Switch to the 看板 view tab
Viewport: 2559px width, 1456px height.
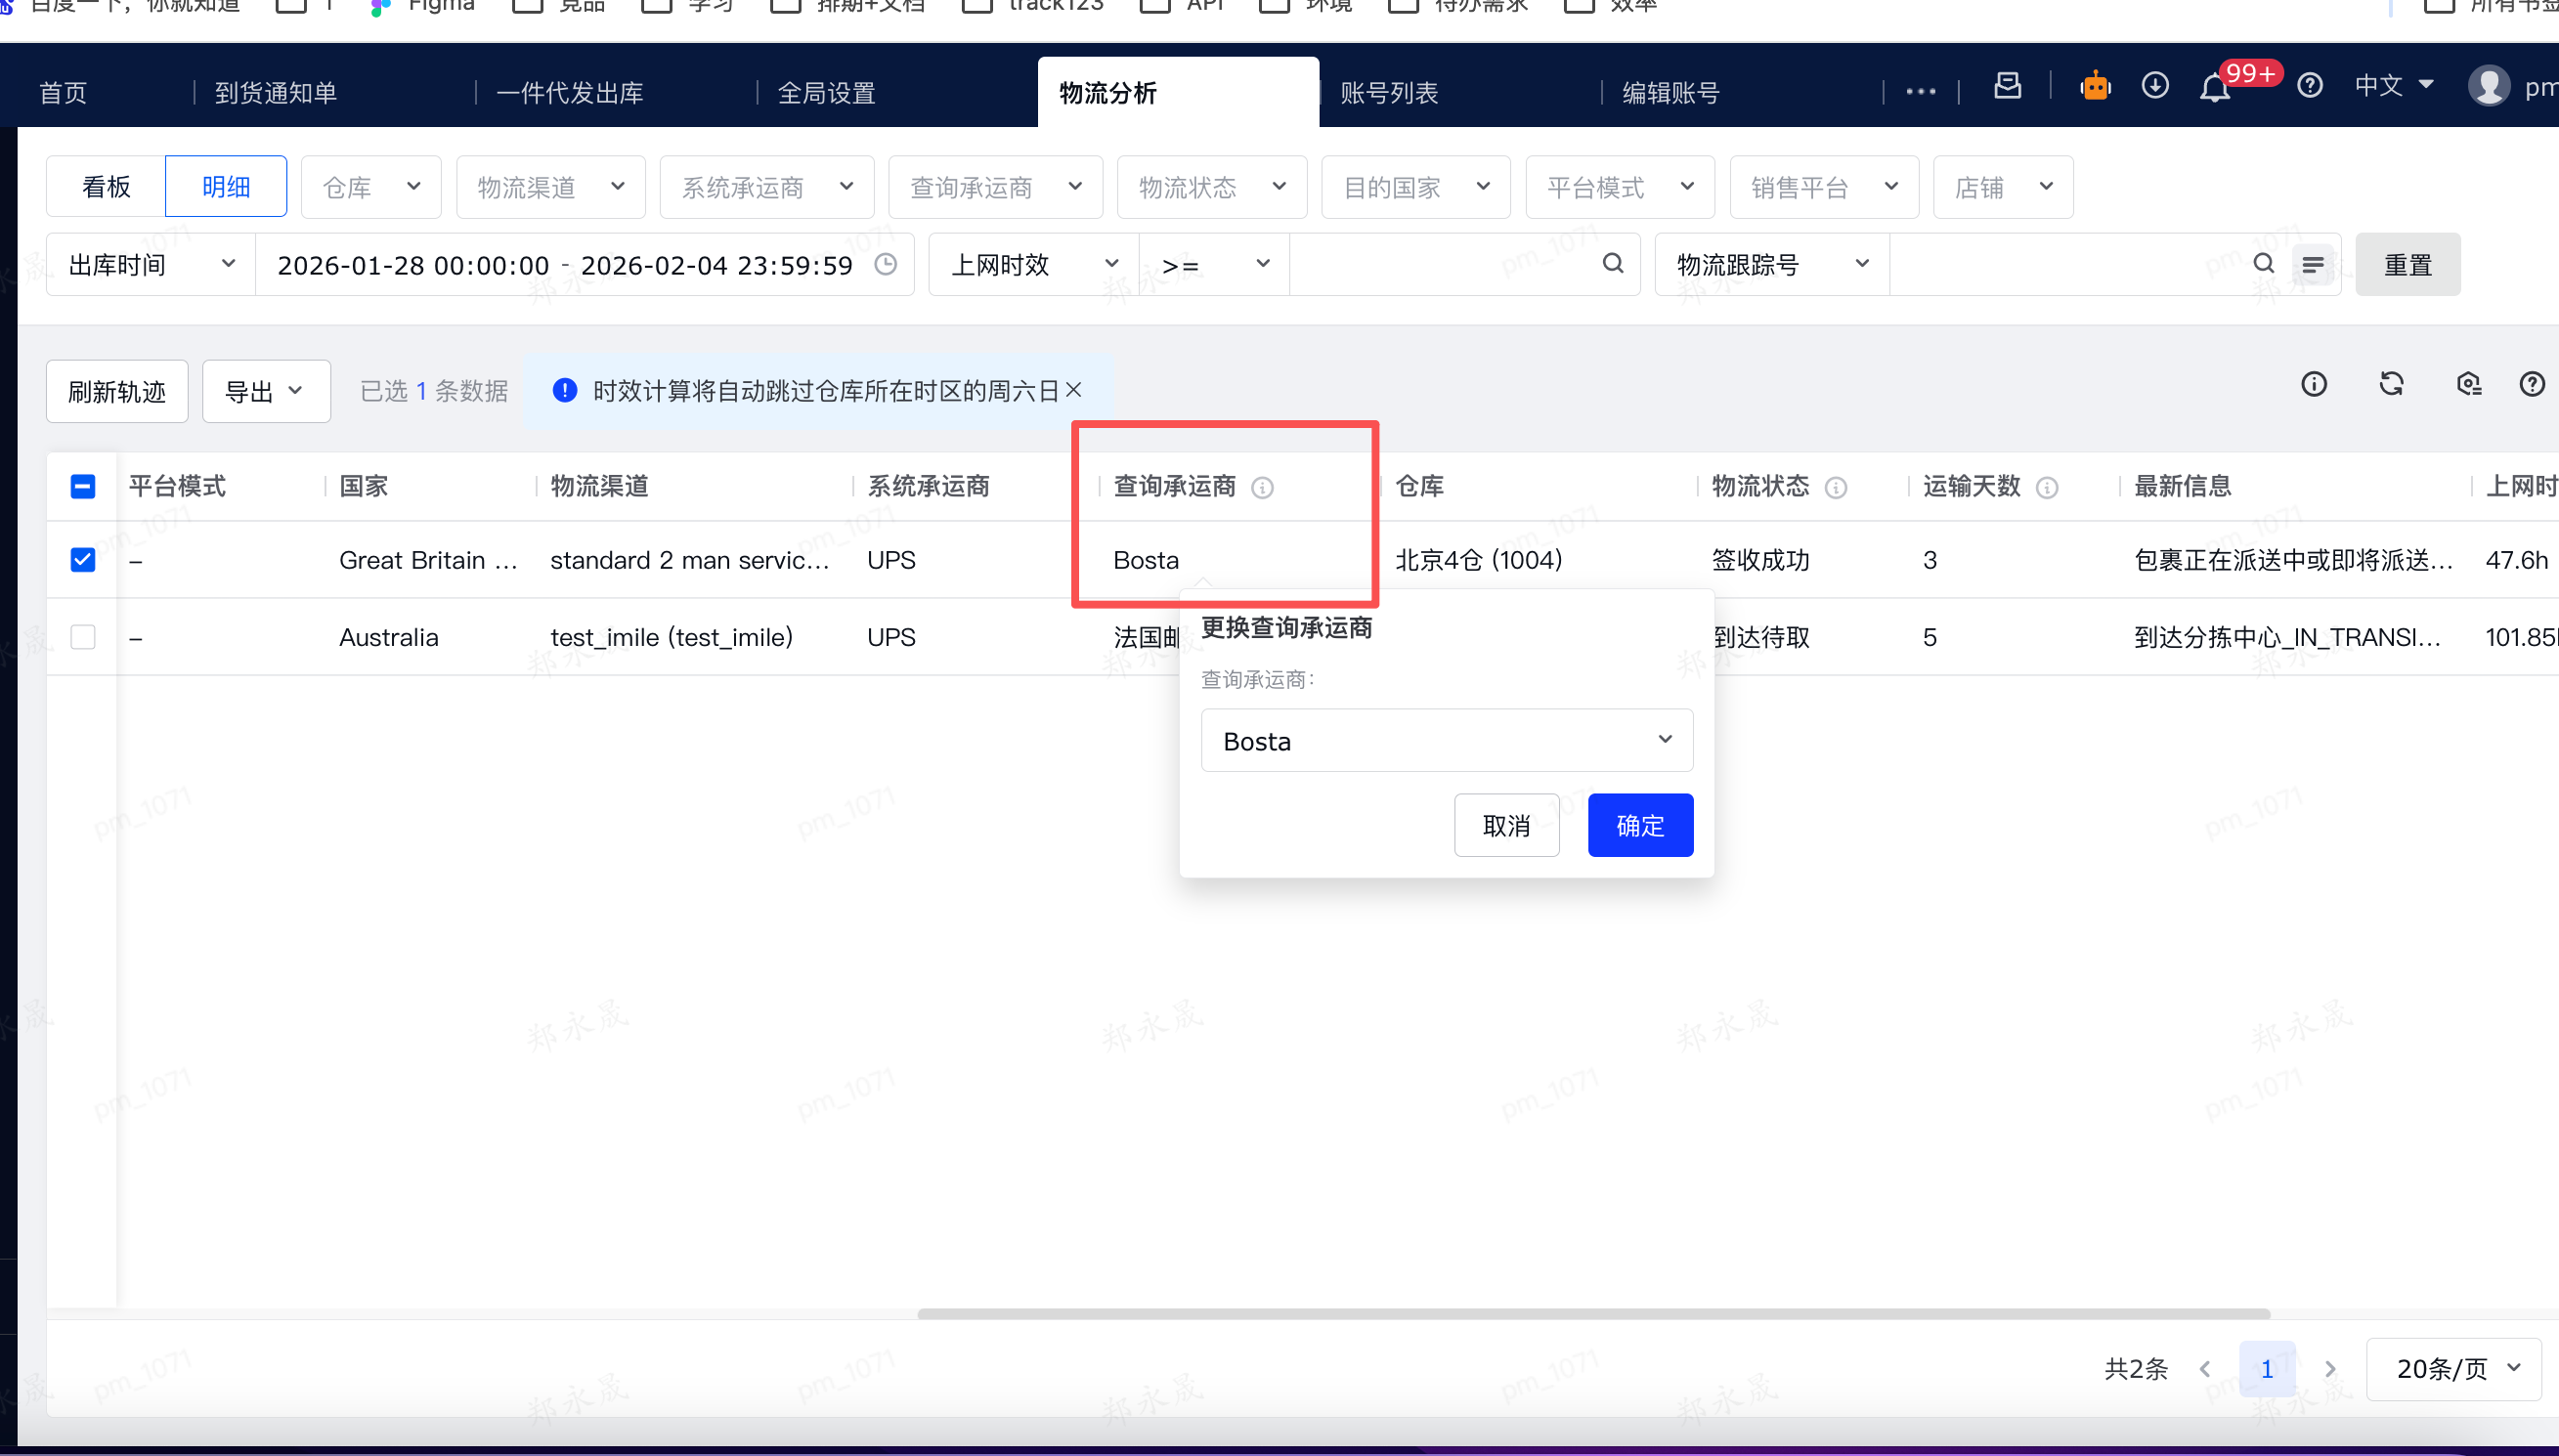[106, 187]
